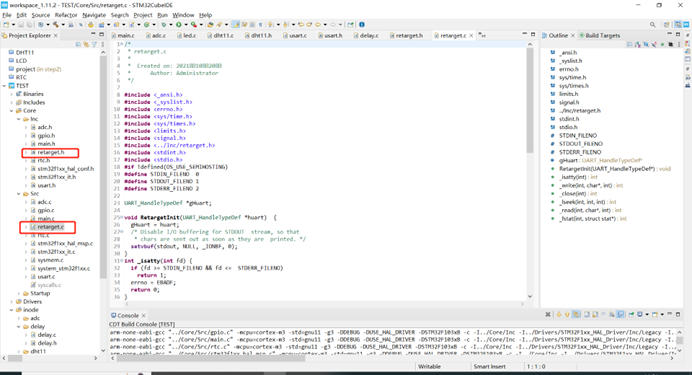Image resolution: width=692 pixels, height=375 pixels.
Task: Collapse the Inc folder
Action: 19,119
